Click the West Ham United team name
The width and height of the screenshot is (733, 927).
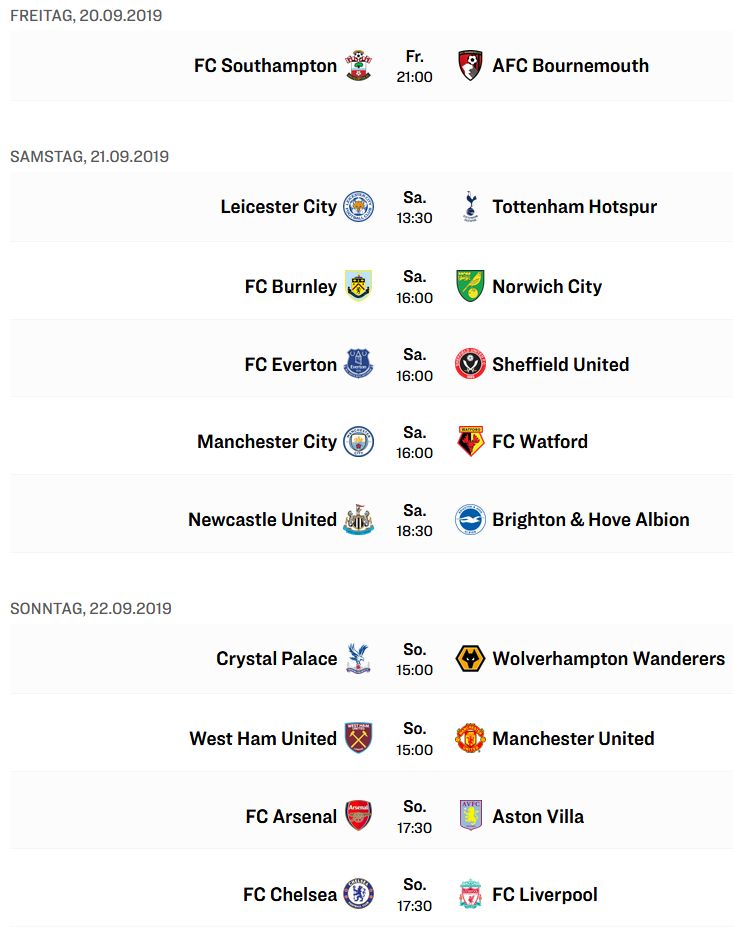point(263,738)
